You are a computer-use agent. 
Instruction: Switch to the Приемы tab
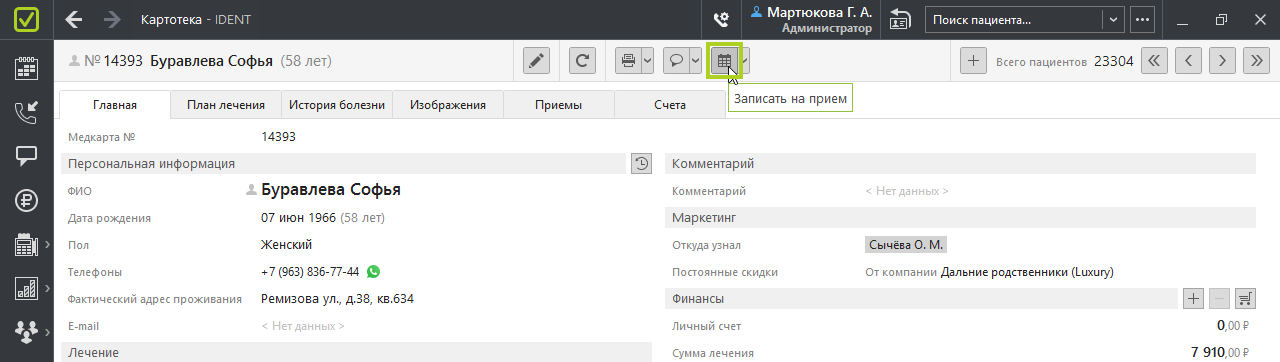click(x=559, y=105)
